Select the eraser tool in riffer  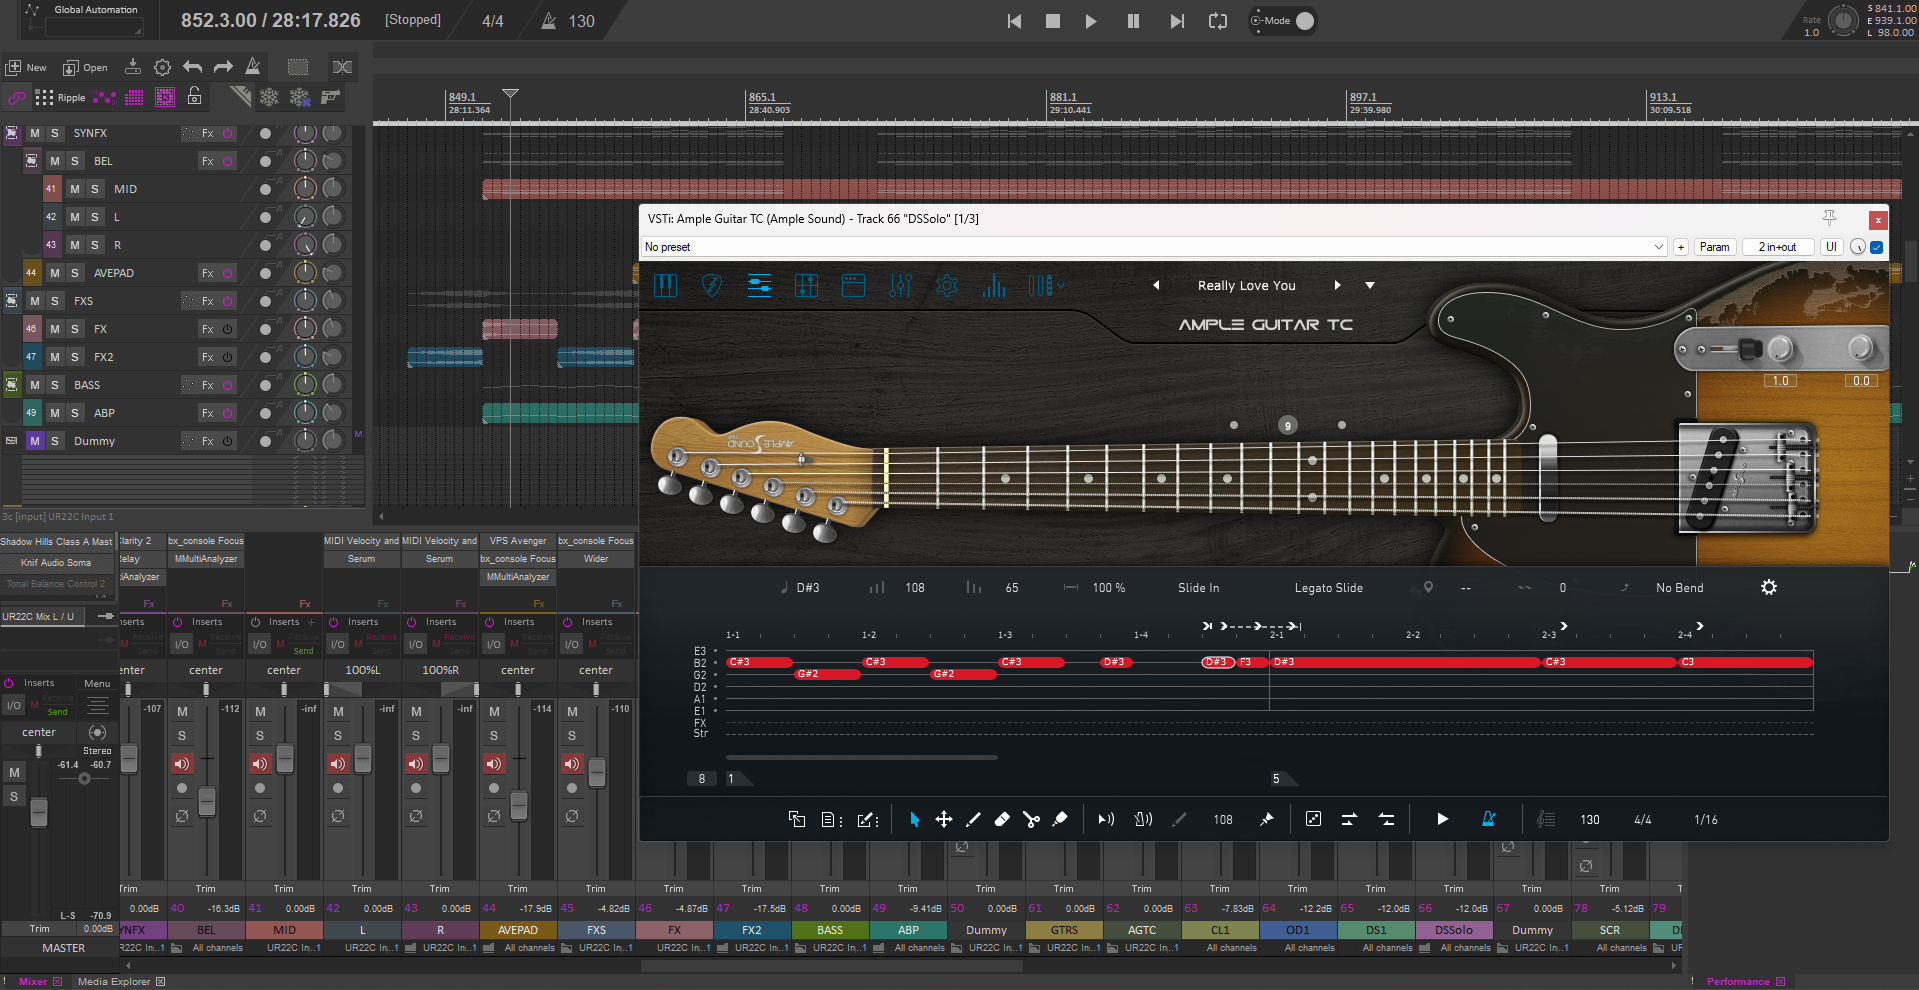coord(1002,819)
